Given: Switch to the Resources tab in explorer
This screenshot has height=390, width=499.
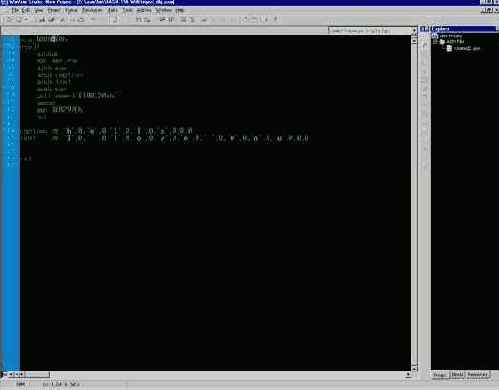Looking at the screenshot, I should click(x=477, y=375).
